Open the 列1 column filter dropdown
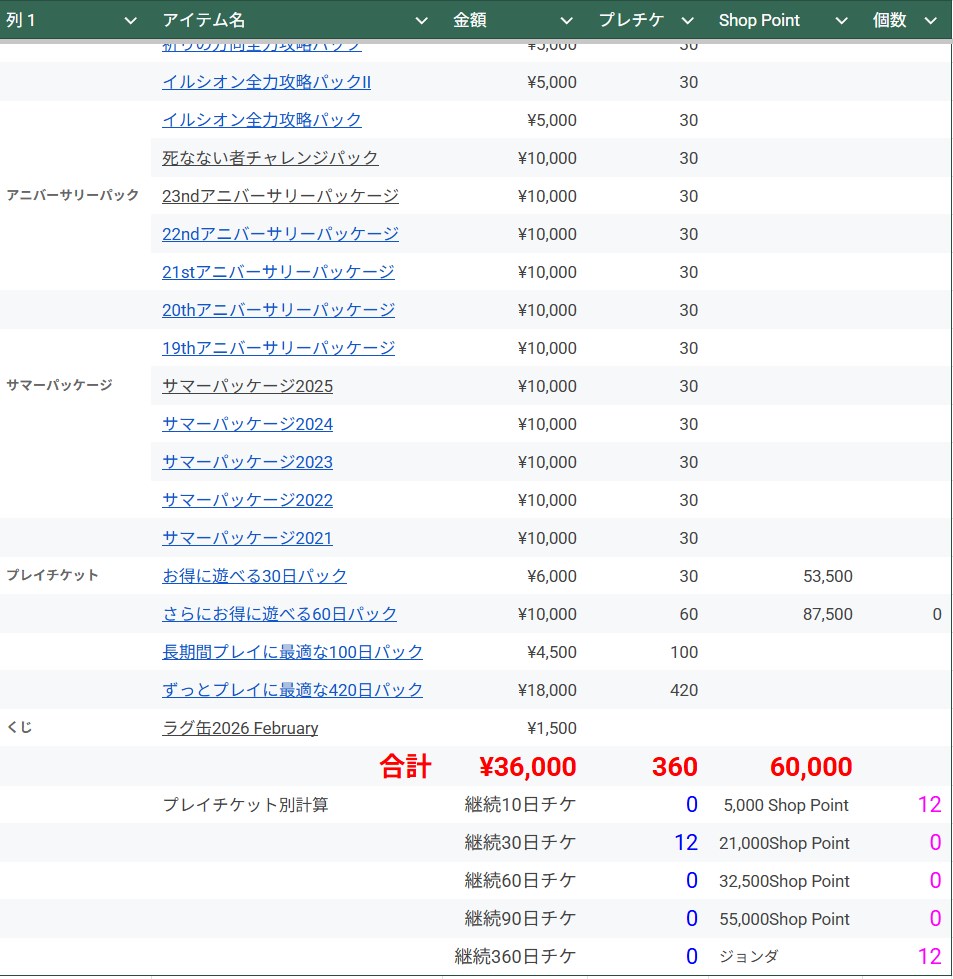Image resolution: width=953 pixels, height=979 pixels. [130, 21]
